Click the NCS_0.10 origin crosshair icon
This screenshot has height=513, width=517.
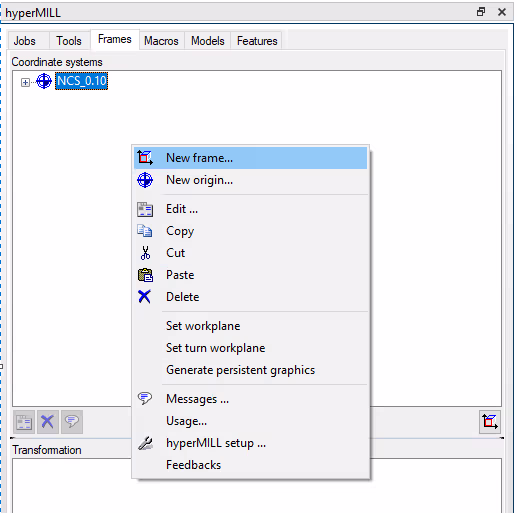point(44,81)
